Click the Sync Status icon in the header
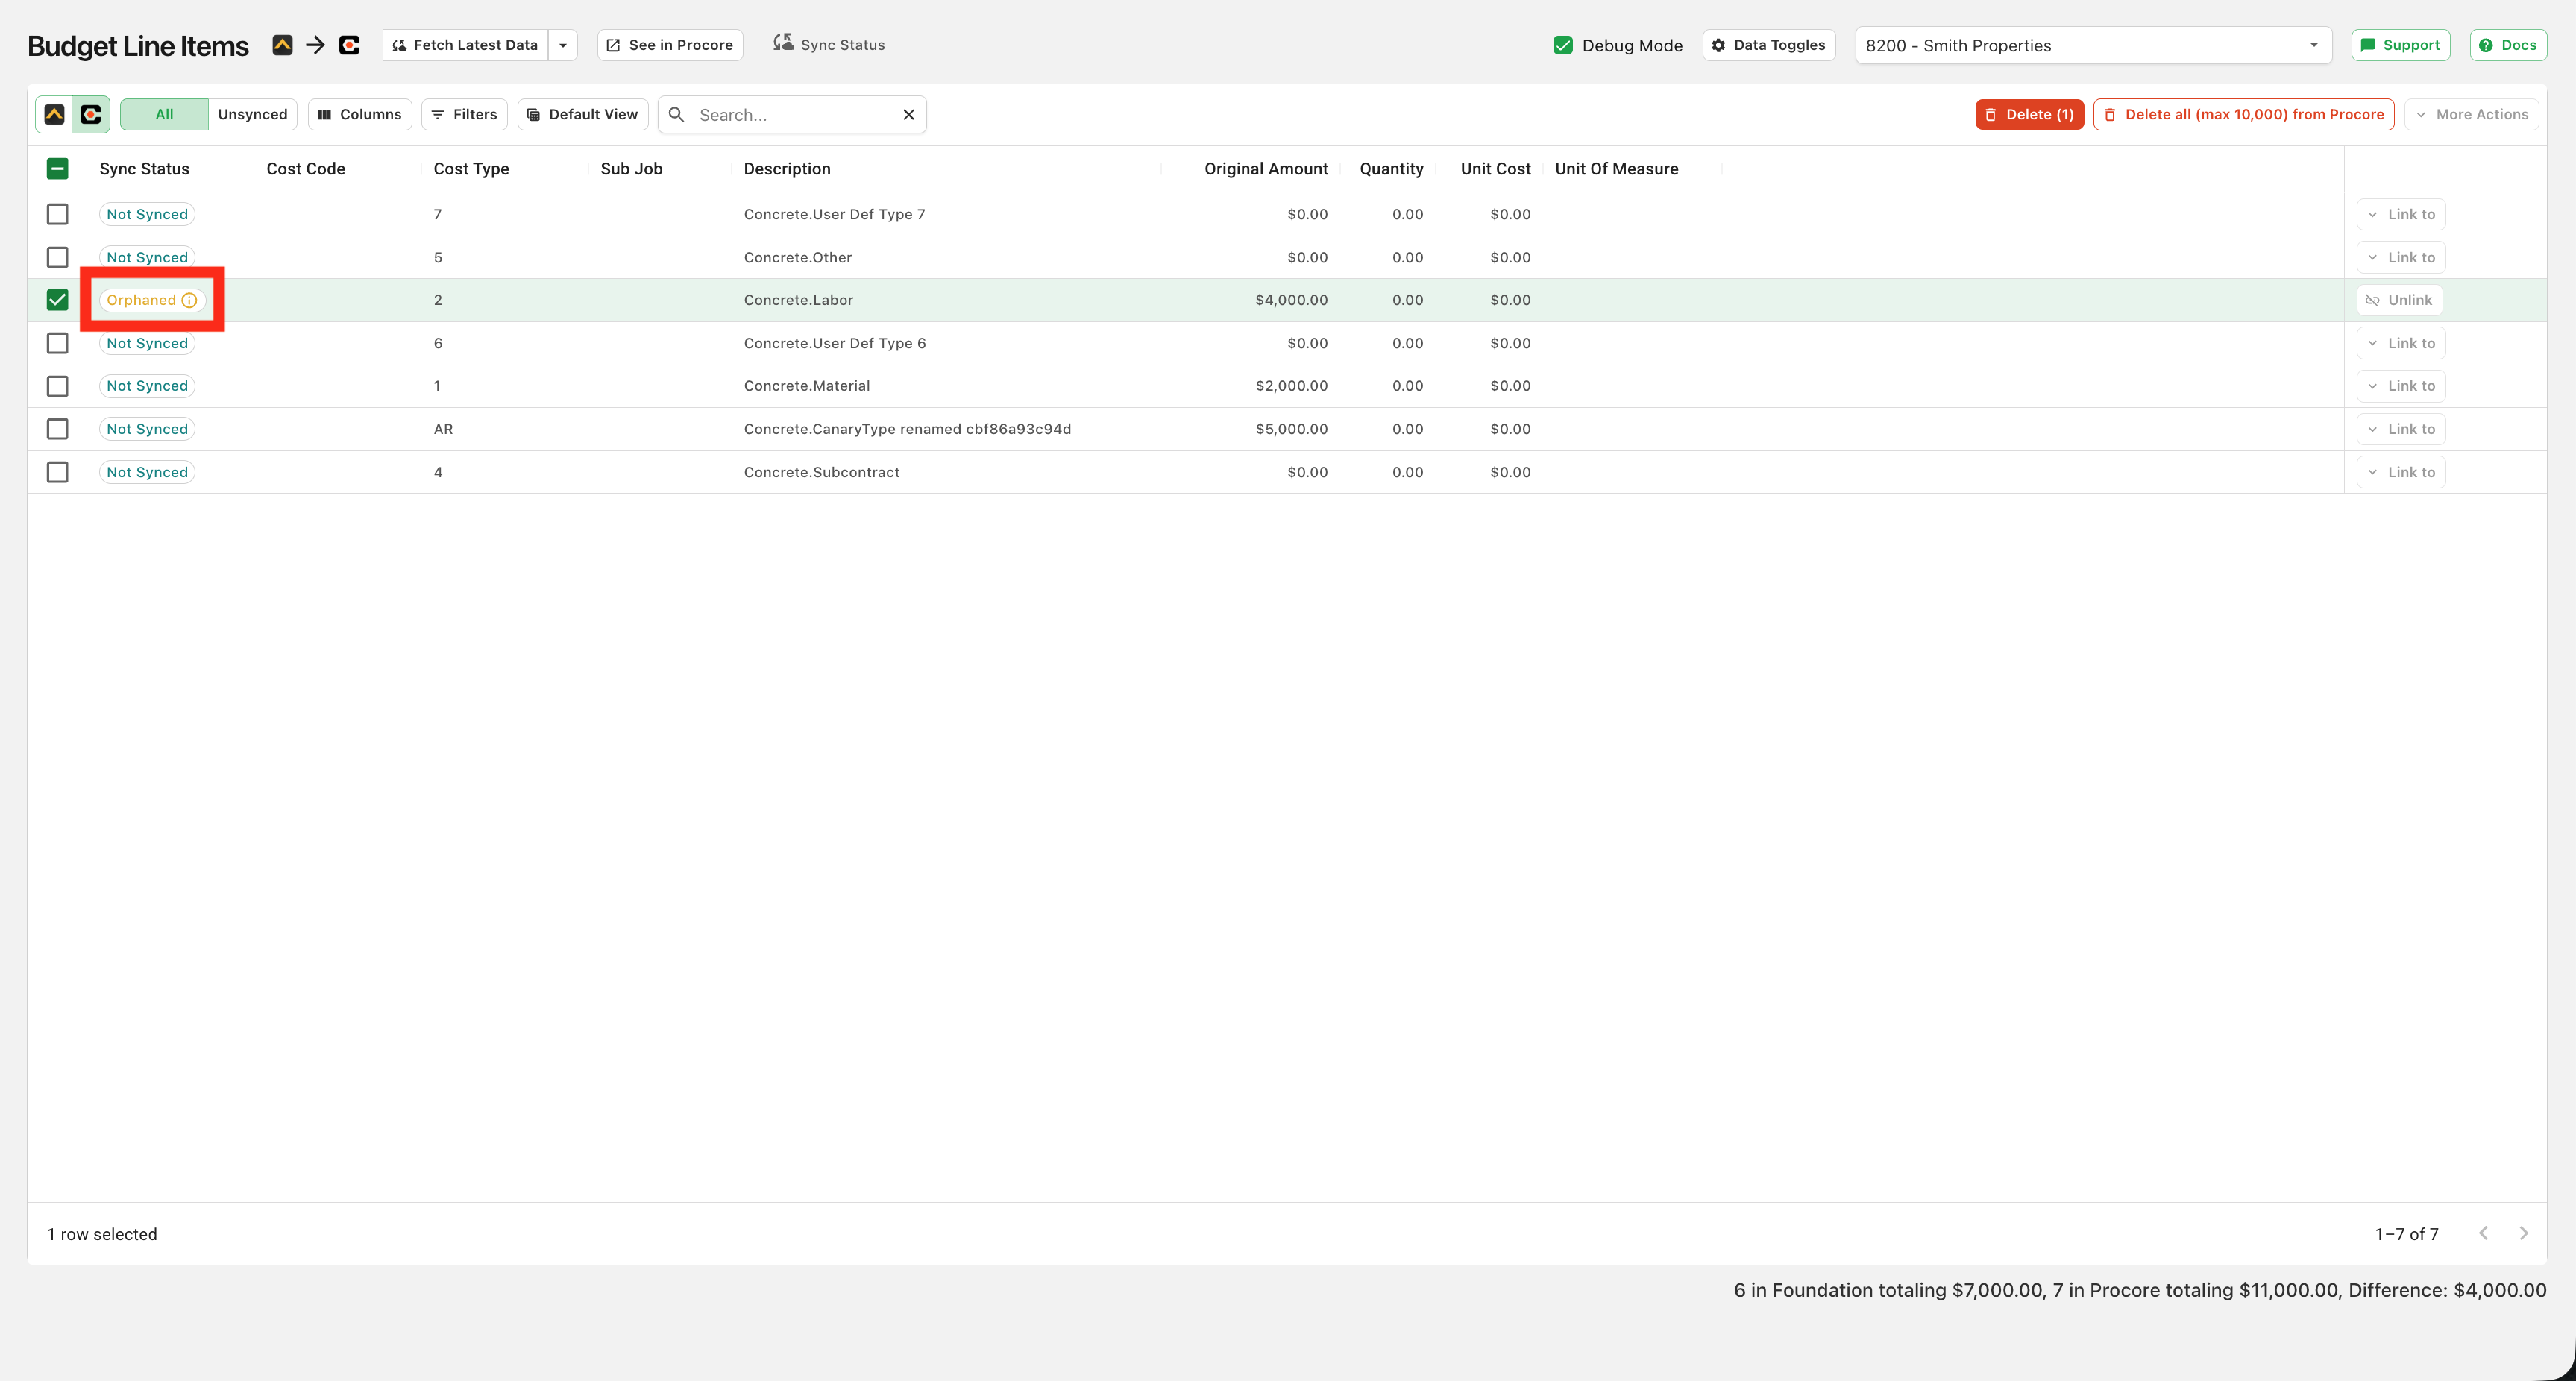This screenshot has width=2576, height=1381. tap(783, 43)
